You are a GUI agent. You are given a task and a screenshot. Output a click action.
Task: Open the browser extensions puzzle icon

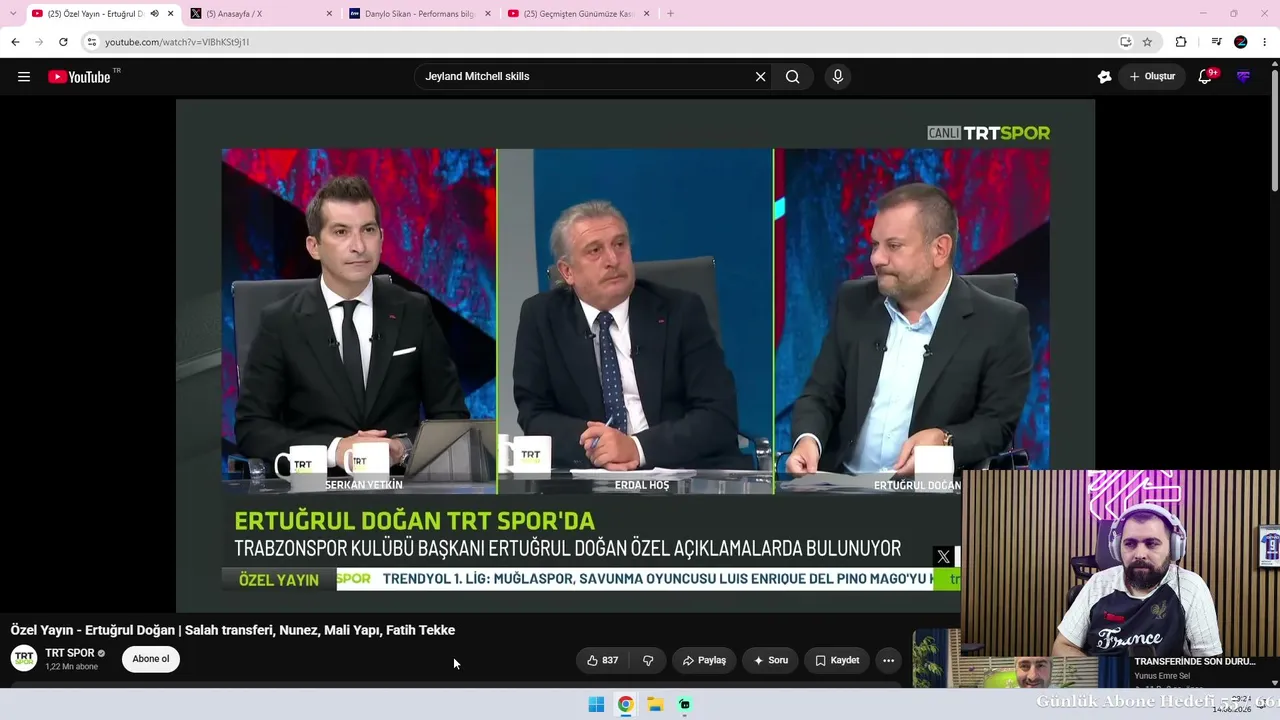pos(1181,42)
